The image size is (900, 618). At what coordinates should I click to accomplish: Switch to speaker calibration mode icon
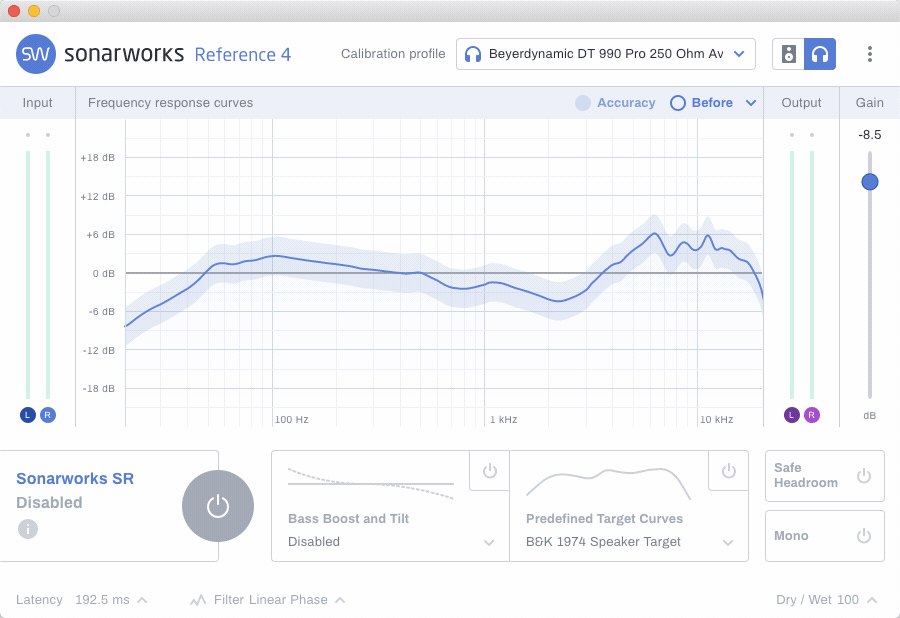coord(789,54)
